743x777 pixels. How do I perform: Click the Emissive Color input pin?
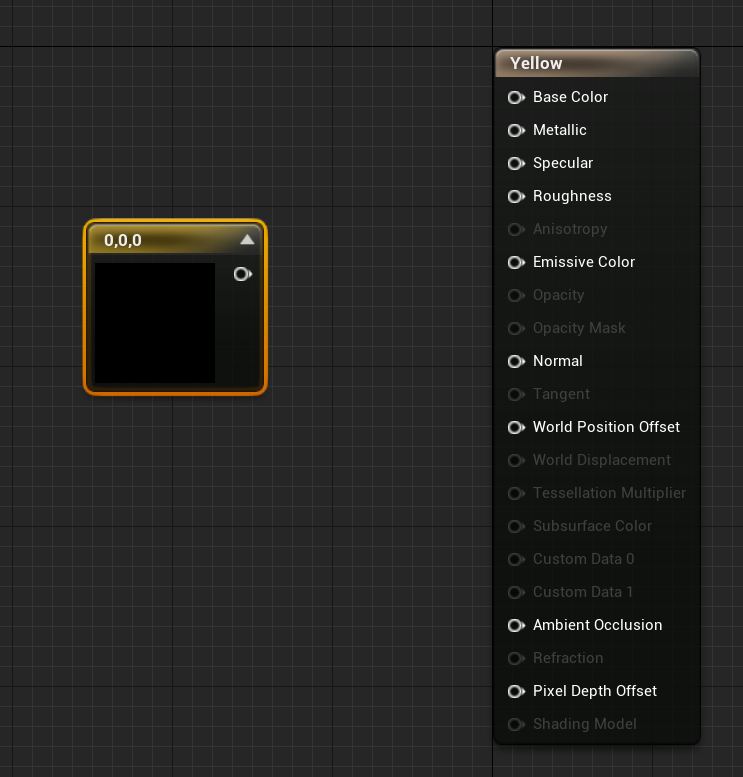coord(516,262)
